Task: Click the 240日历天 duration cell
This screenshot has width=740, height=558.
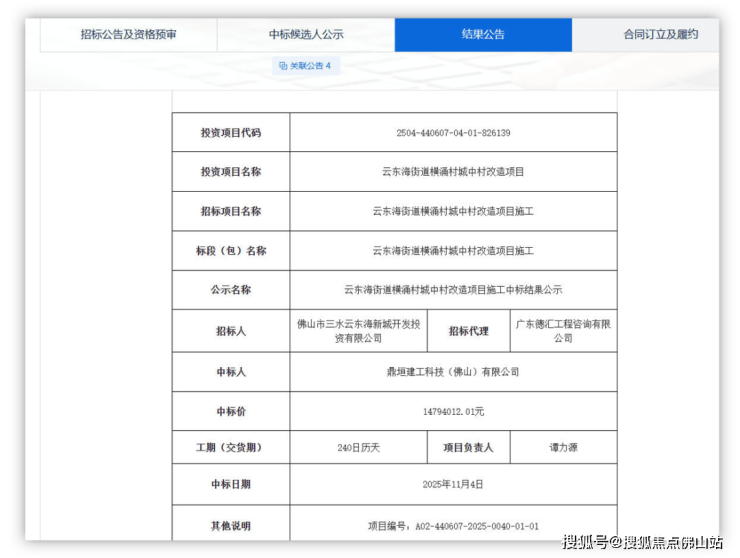Action: tap(359, 448)
